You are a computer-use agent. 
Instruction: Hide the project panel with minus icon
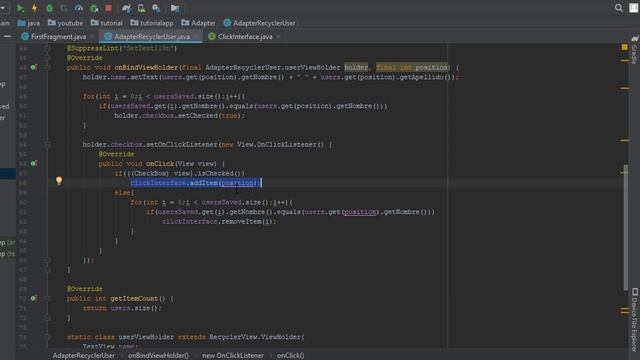point(7,36)
